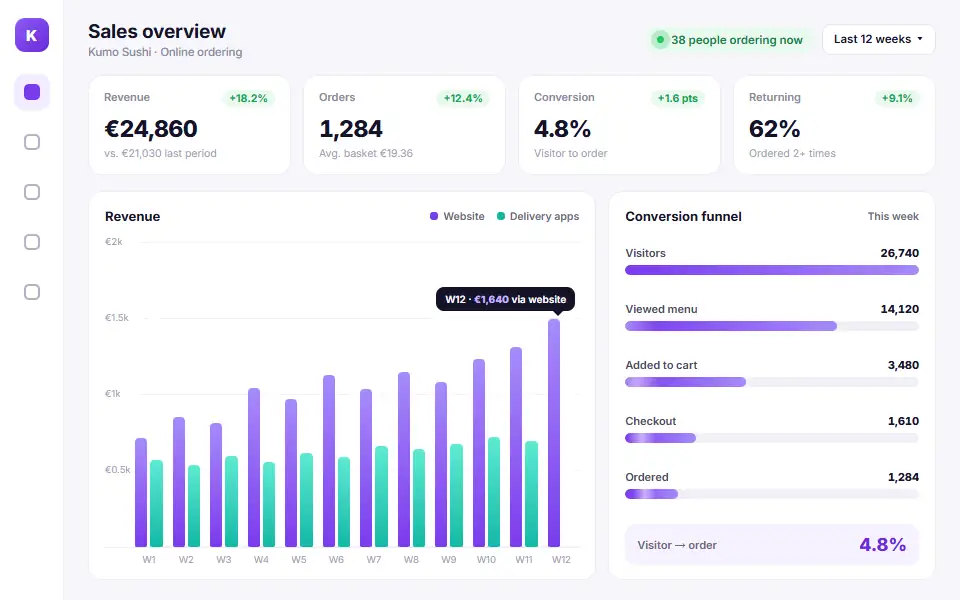
Task: Click the Kumo Sushi · Online ordering subtitle
Action: (x=165, y=52)
